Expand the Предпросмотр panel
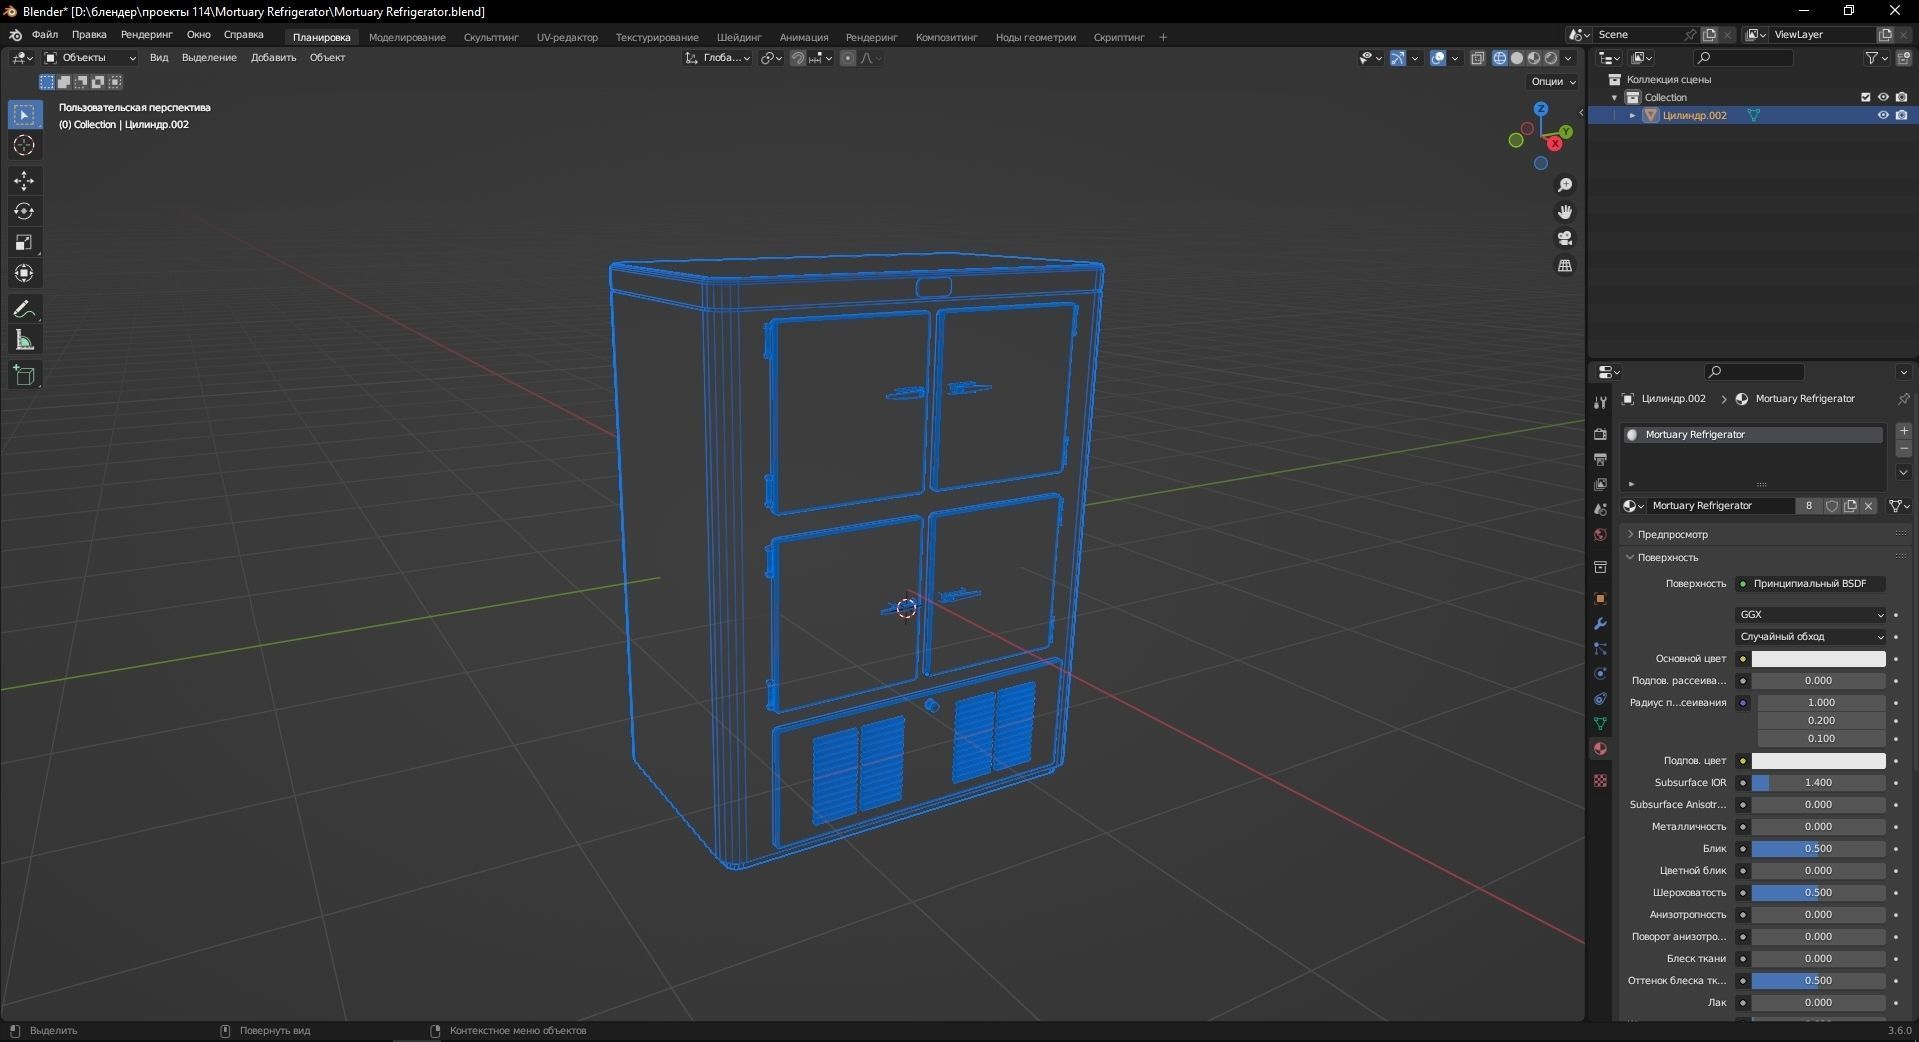 pyautogui.click(x=1672, y=535)
